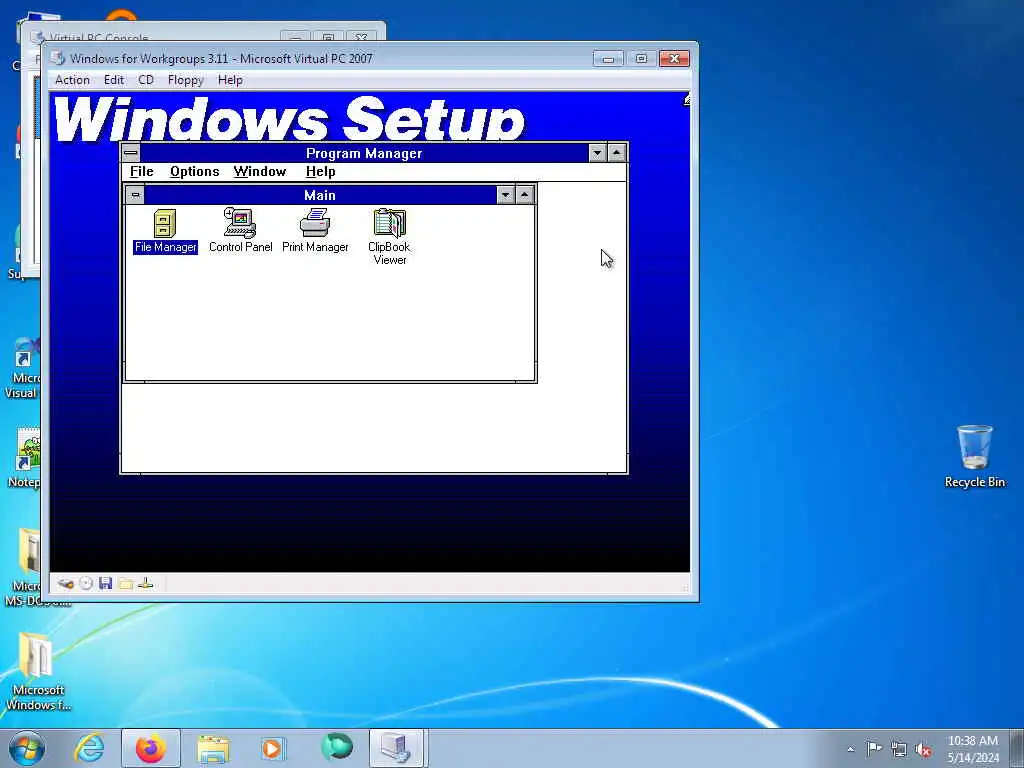Click the Program Manager title bar
Screen dimensions: 1024x768
click(x=364, y=153)
